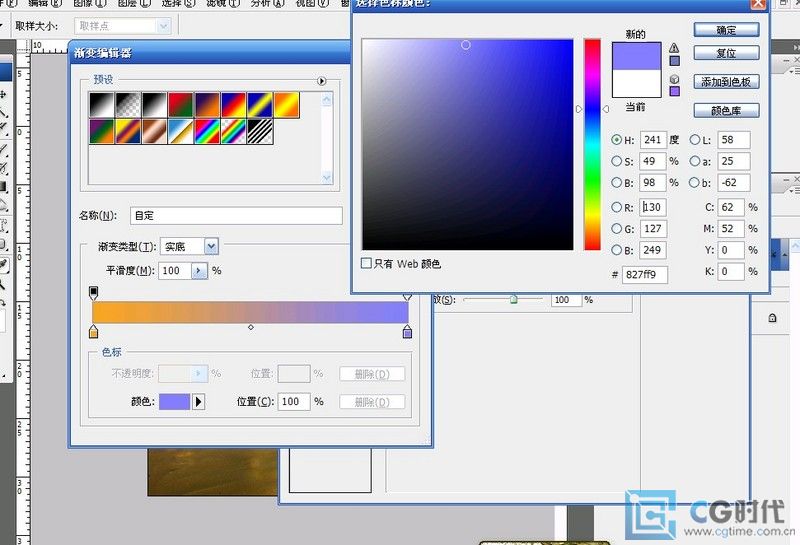This screenshot has height=545, width=800.
Task: Select the G green radio button
Action: click(x=616, y=229)
